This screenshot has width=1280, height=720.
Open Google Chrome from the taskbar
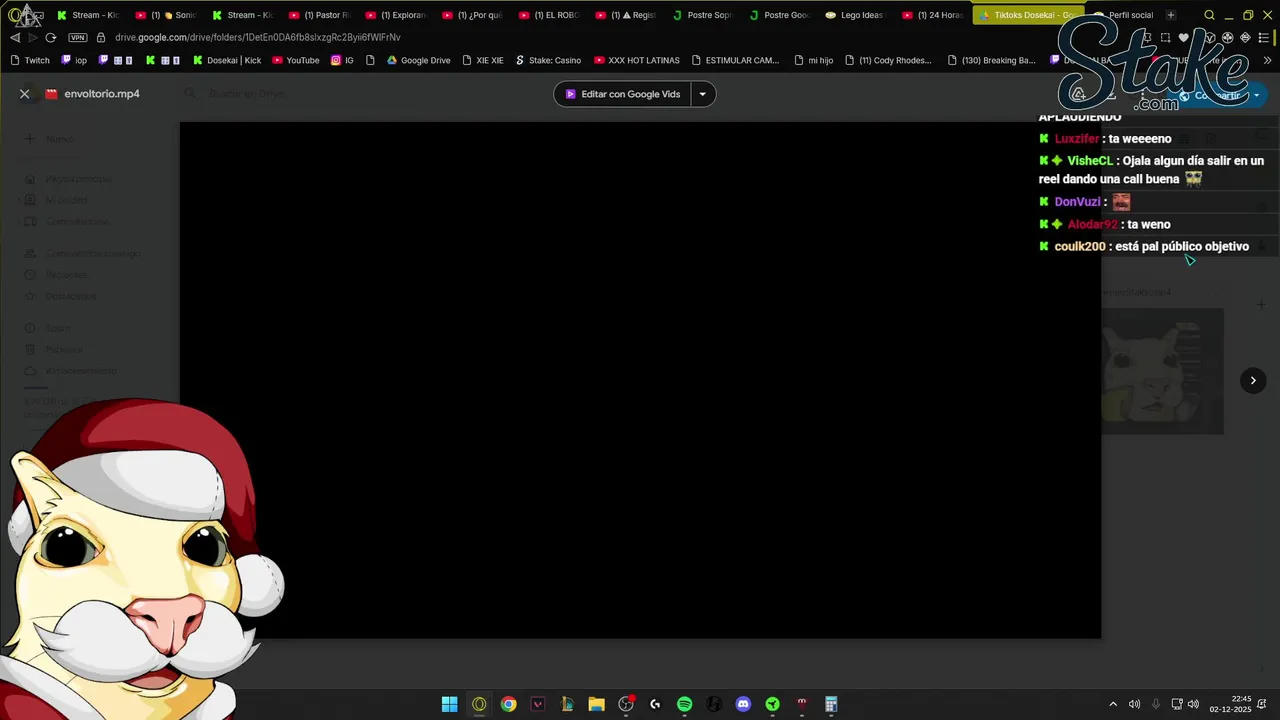[x=509, y=704]
